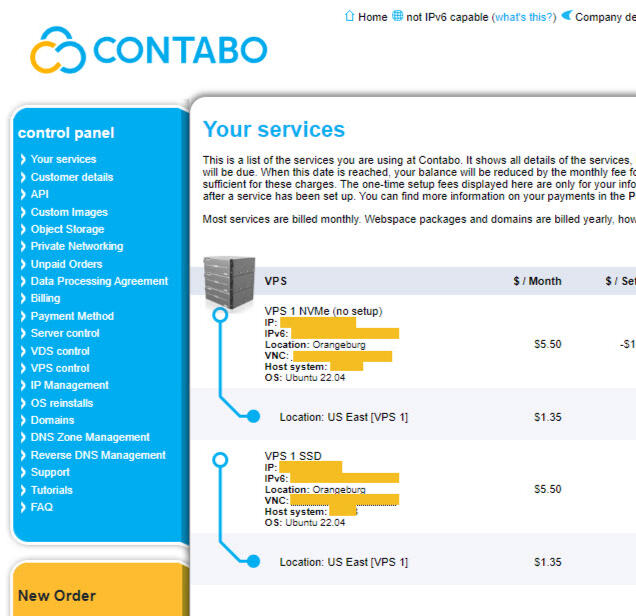Image resolution: width=636 pixels, height=616 pixels.
Task: Click the Contabo cloud logo
Action: click(x=58, y=49)
